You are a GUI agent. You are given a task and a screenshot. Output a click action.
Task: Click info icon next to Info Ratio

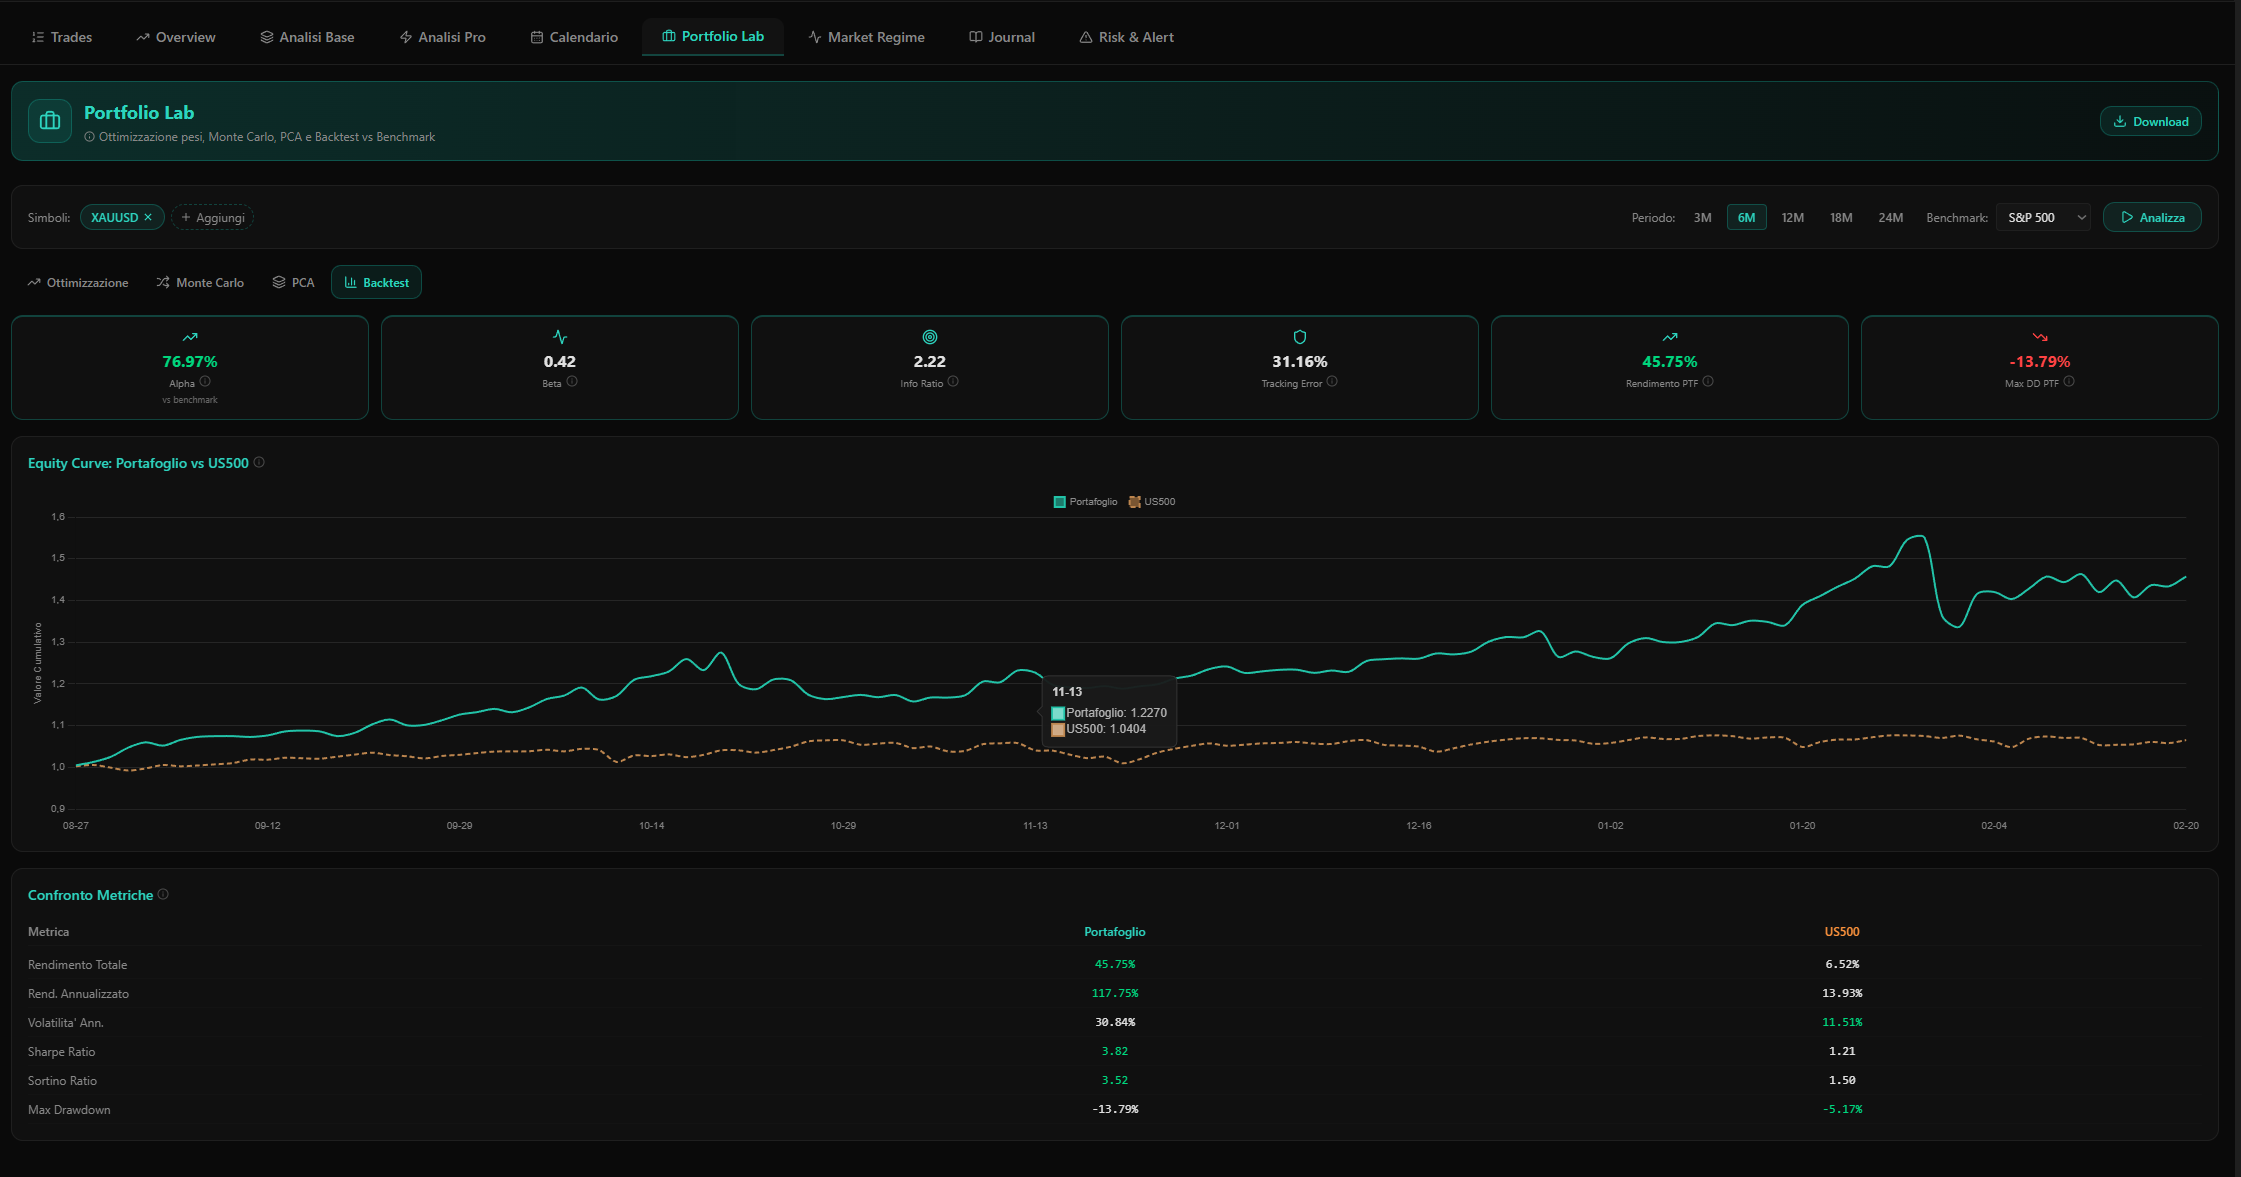pos(953,381)
